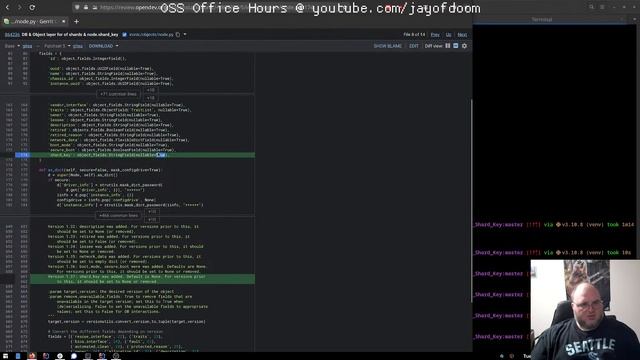Go to the Prev file link
Viewport: 640px width, 360px height.
click(436, 35)
